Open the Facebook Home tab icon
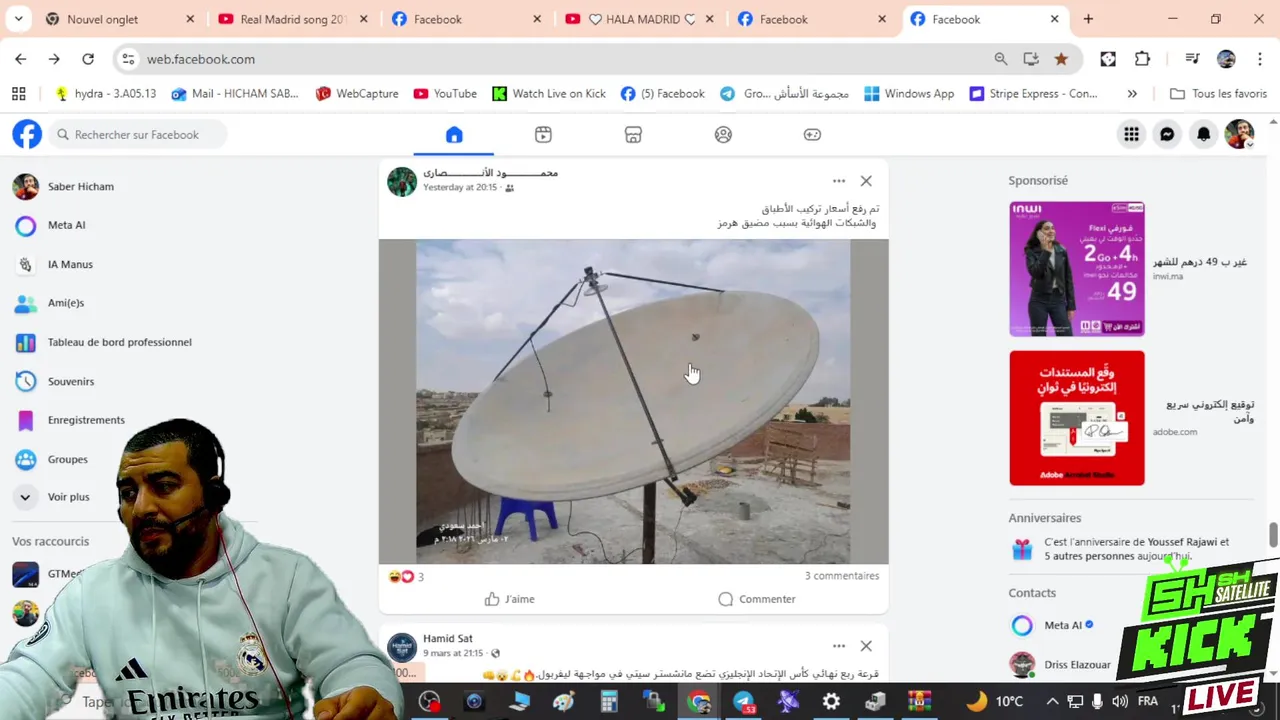 454,135
